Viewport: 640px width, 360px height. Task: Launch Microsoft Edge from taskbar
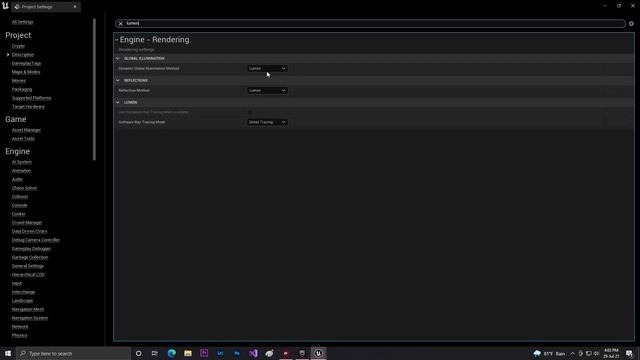tap(171, 353)
